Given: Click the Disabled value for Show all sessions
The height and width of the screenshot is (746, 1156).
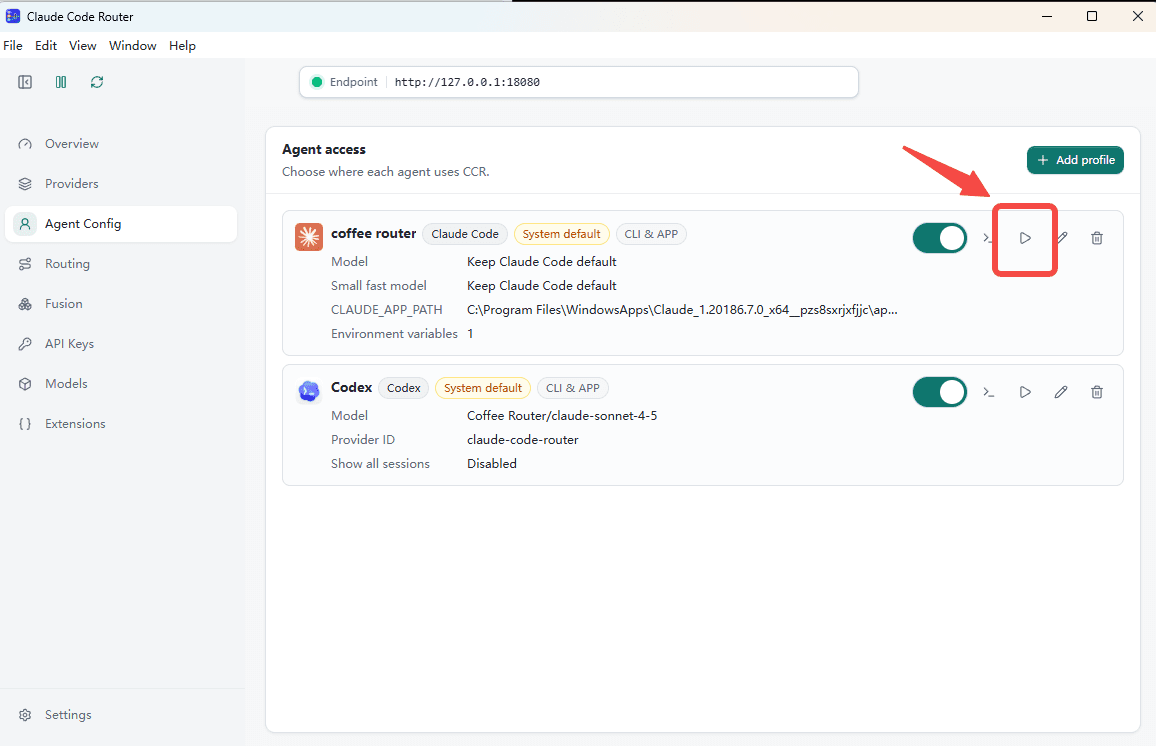Looking at the screenshot, I should 492,464.
